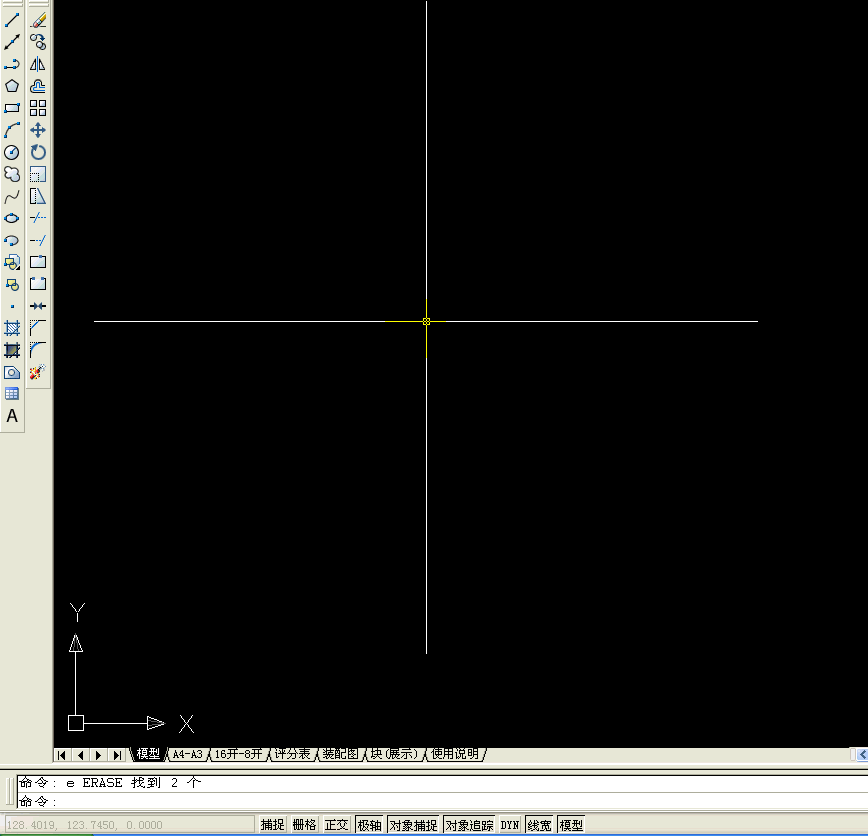Go to previous layout tab arrow
The image size is (868, 836).
(x=80, y=755)
